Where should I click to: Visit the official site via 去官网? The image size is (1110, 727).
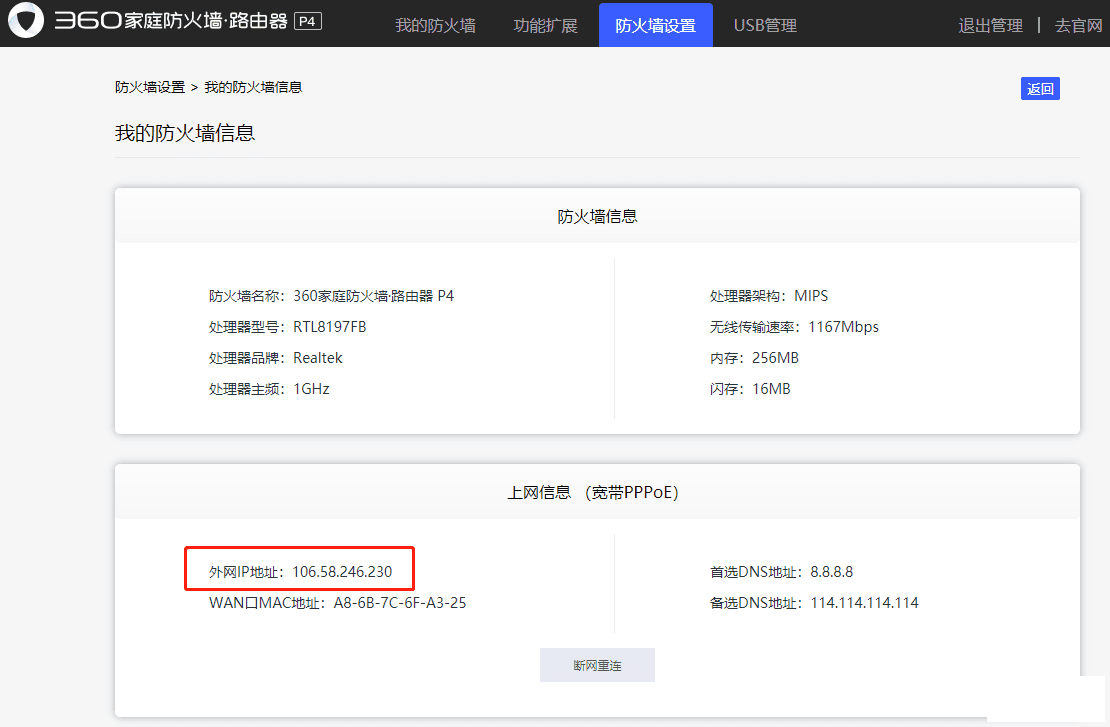point(1078,25)
